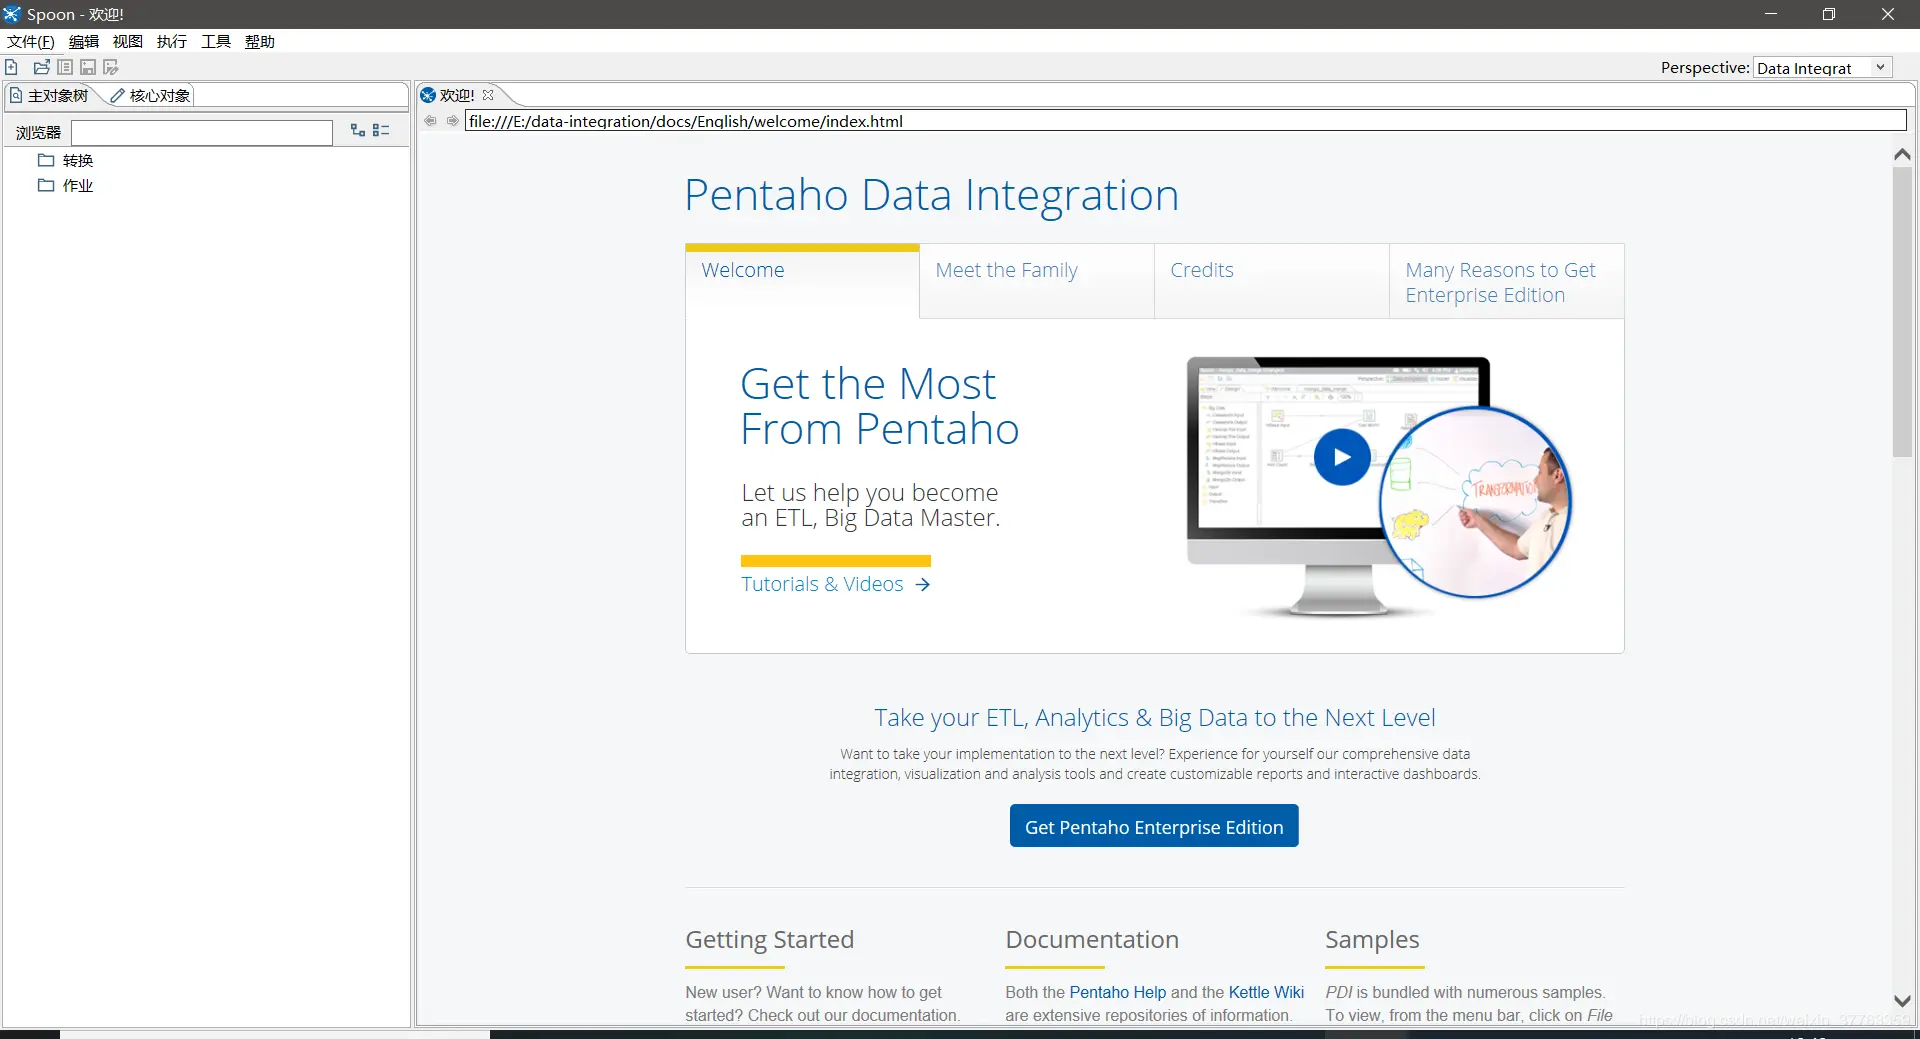The width and height of the screenshot is (1920, 1039).
Task: Collapse all tree nodes icon
Action: [x=381, y=130]
